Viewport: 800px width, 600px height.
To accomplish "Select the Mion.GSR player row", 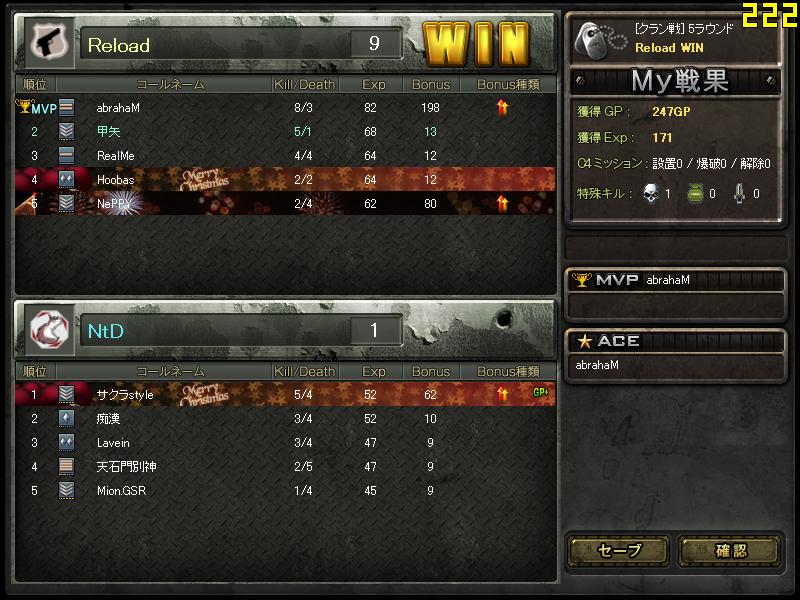I will pyautogui.click(x=285, y=490).
